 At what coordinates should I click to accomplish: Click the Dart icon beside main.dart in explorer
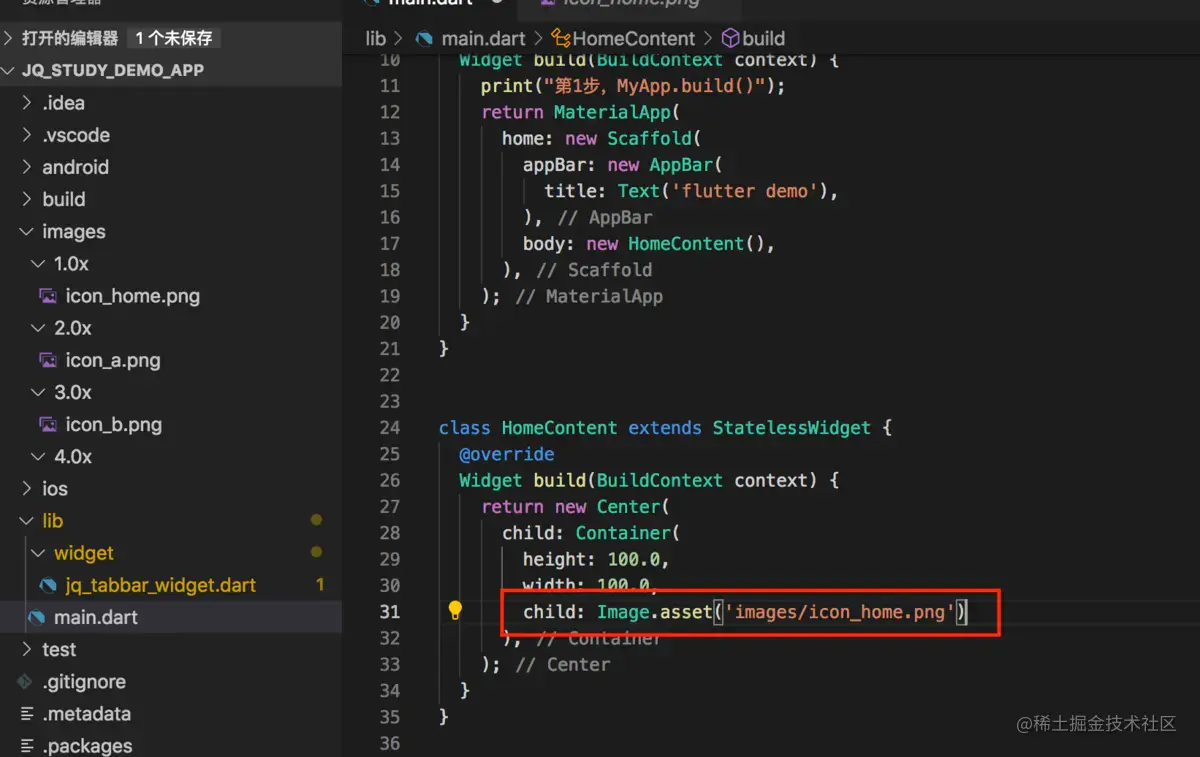[36, 617]
